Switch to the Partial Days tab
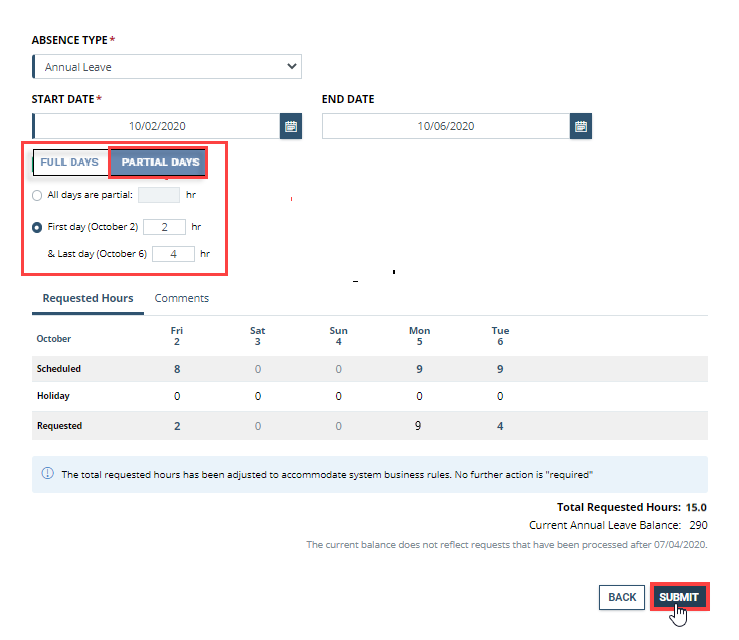Viewport: 739px width, 640px height. pos(160,162)
